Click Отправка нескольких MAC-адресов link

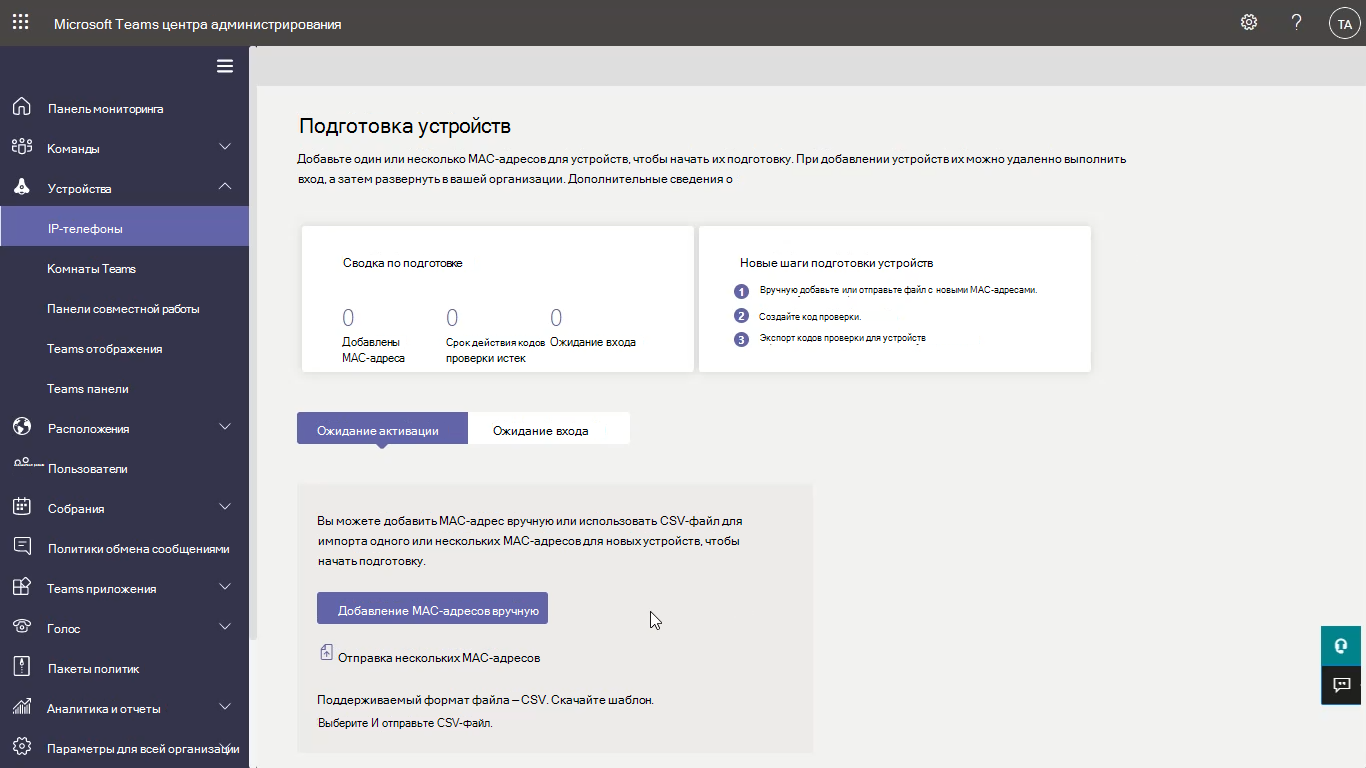[439, 658]
